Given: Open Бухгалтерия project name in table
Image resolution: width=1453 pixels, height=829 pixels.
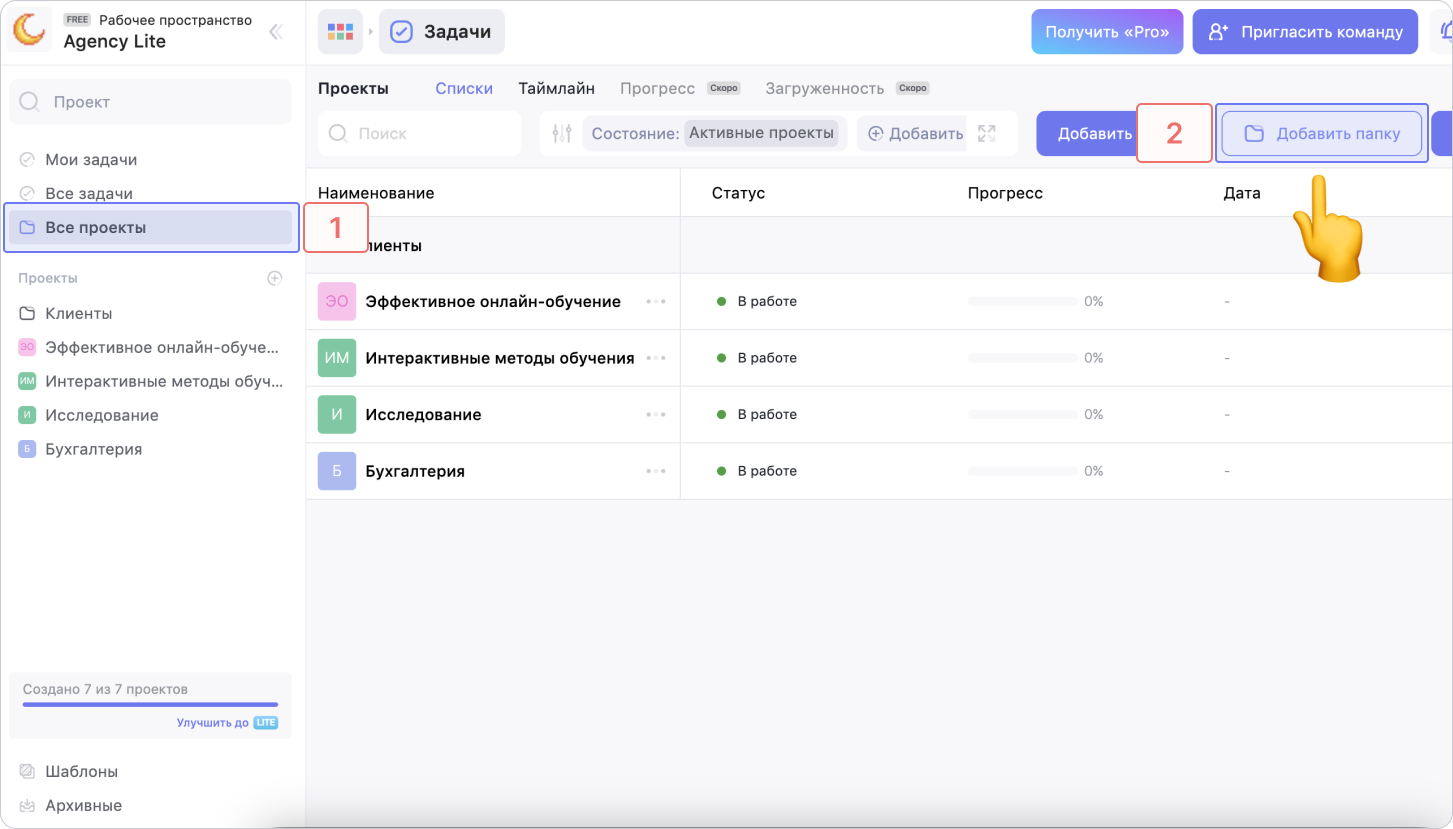Looking at the screenshot, I should 415,471.
